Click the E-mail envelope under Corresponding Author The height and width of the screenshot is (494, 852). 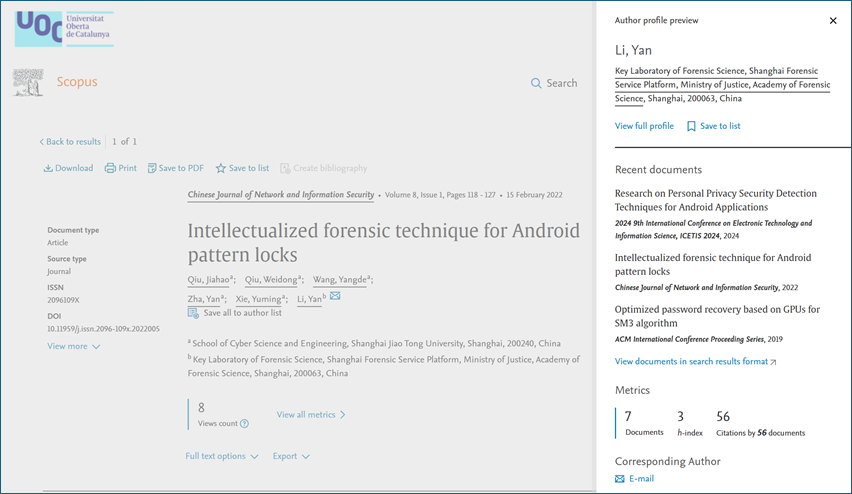[620, 479]
